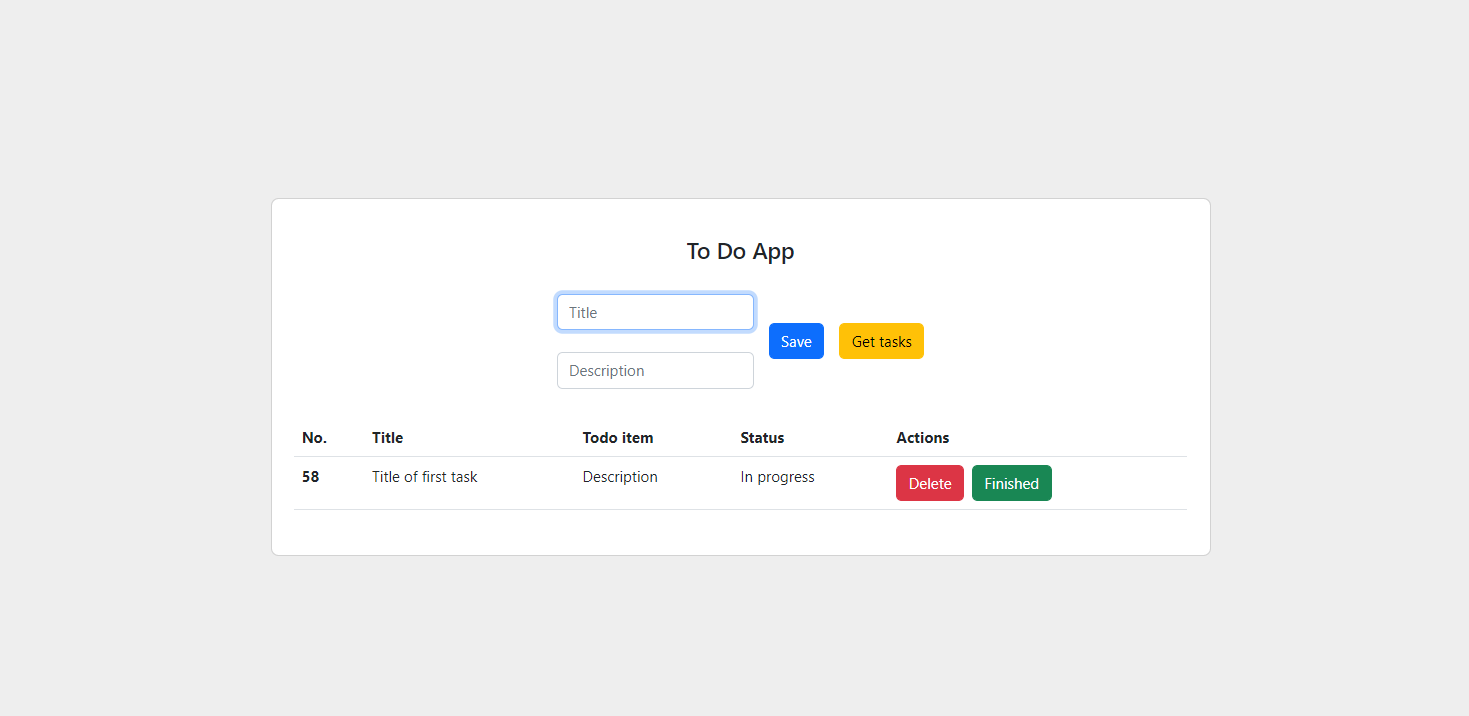Click the 'Todo item' column header

[x=617, y=438]
